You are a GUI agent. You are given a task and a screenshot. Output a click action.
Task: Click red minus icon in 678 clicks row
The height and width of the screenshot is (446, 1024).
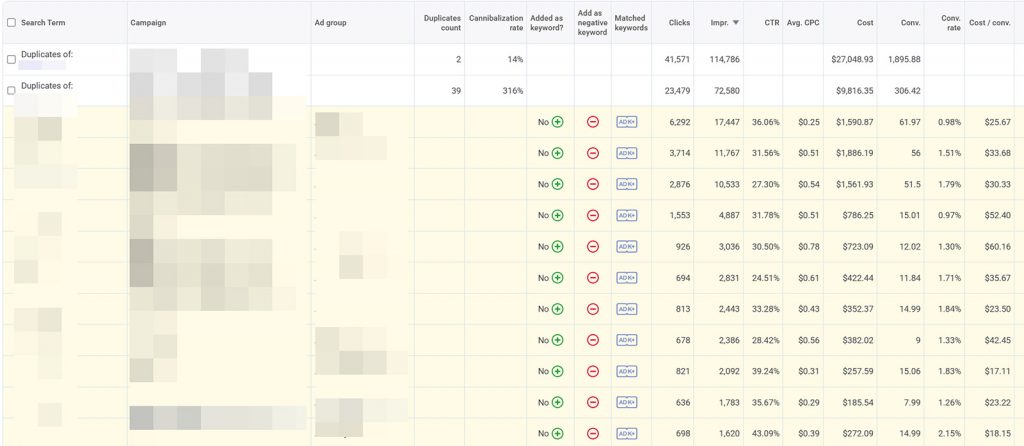[593, 340]
